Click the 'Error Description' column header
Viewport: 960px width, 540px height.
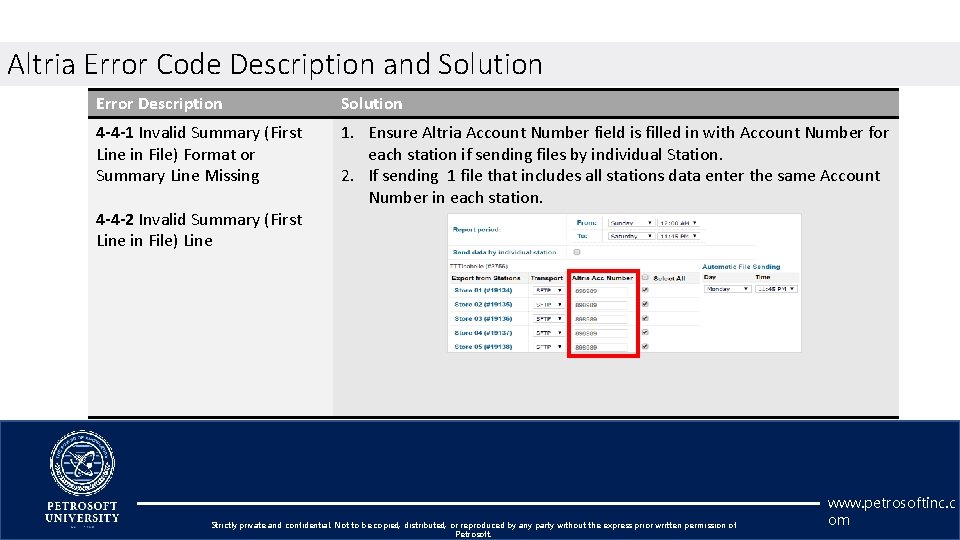[x=159, y=103]
